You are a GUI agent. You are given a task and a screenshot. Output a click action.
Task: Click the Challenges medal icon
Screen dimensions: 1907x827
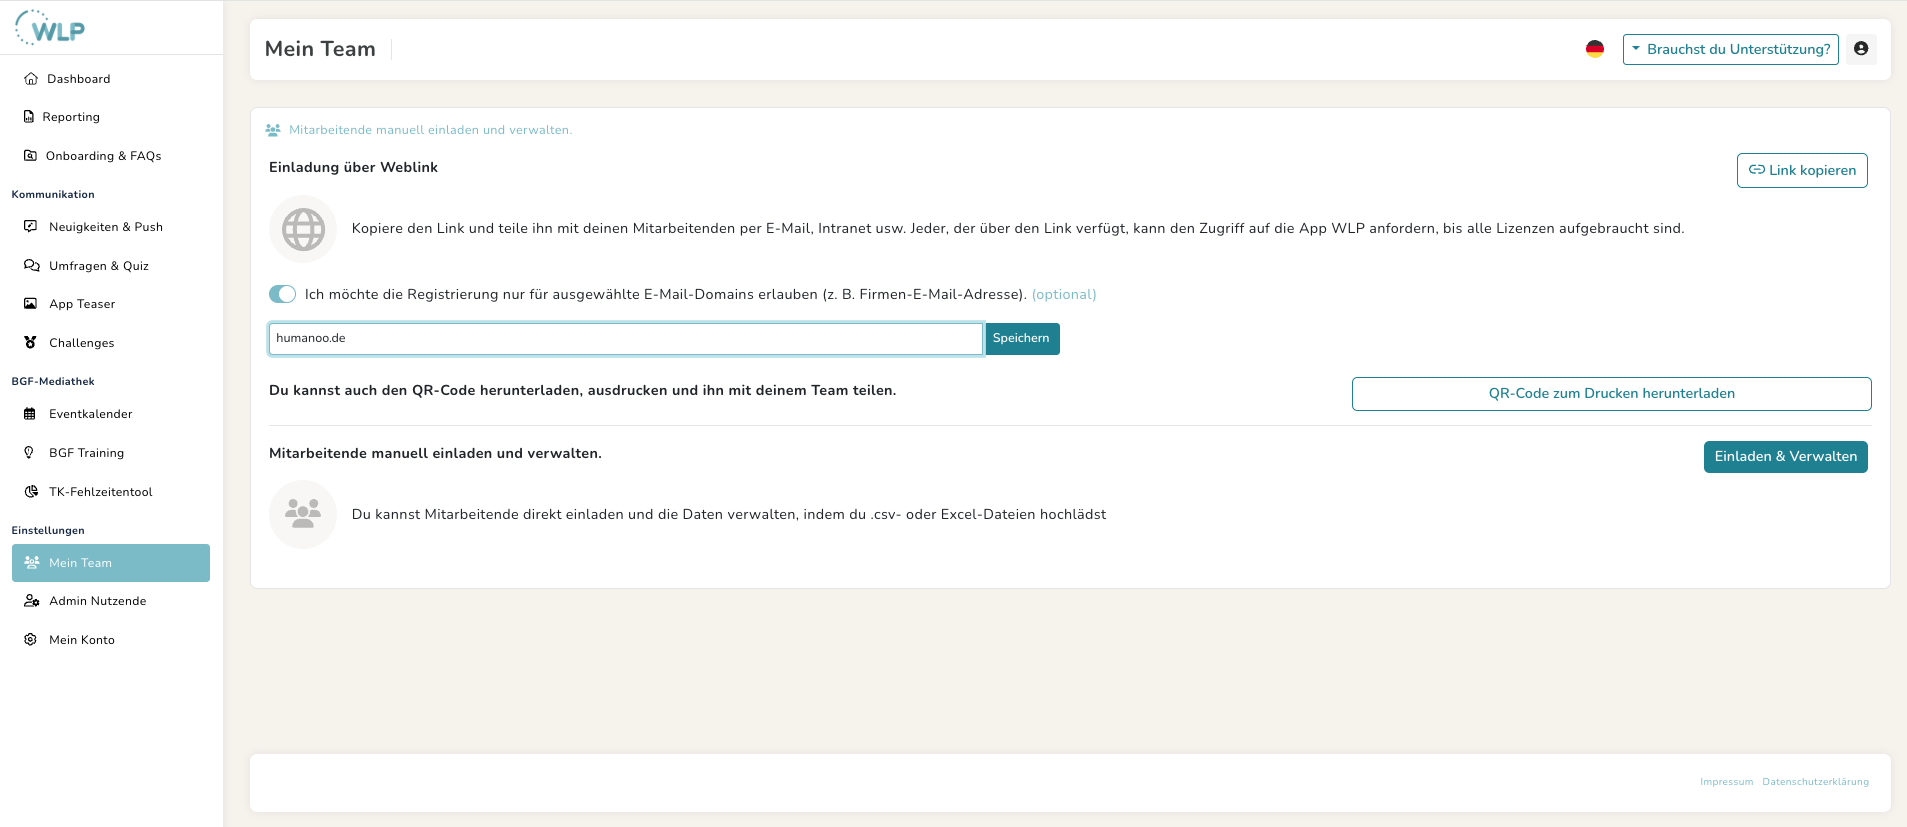[30, 343]
